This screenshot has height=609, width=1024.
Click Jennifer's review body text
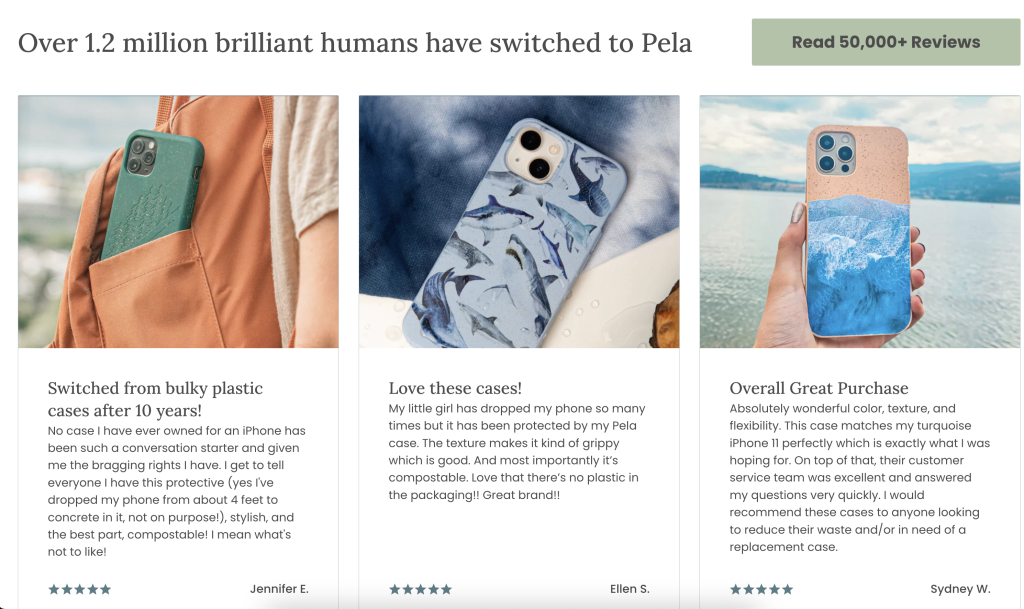click(x=177, y=491)
